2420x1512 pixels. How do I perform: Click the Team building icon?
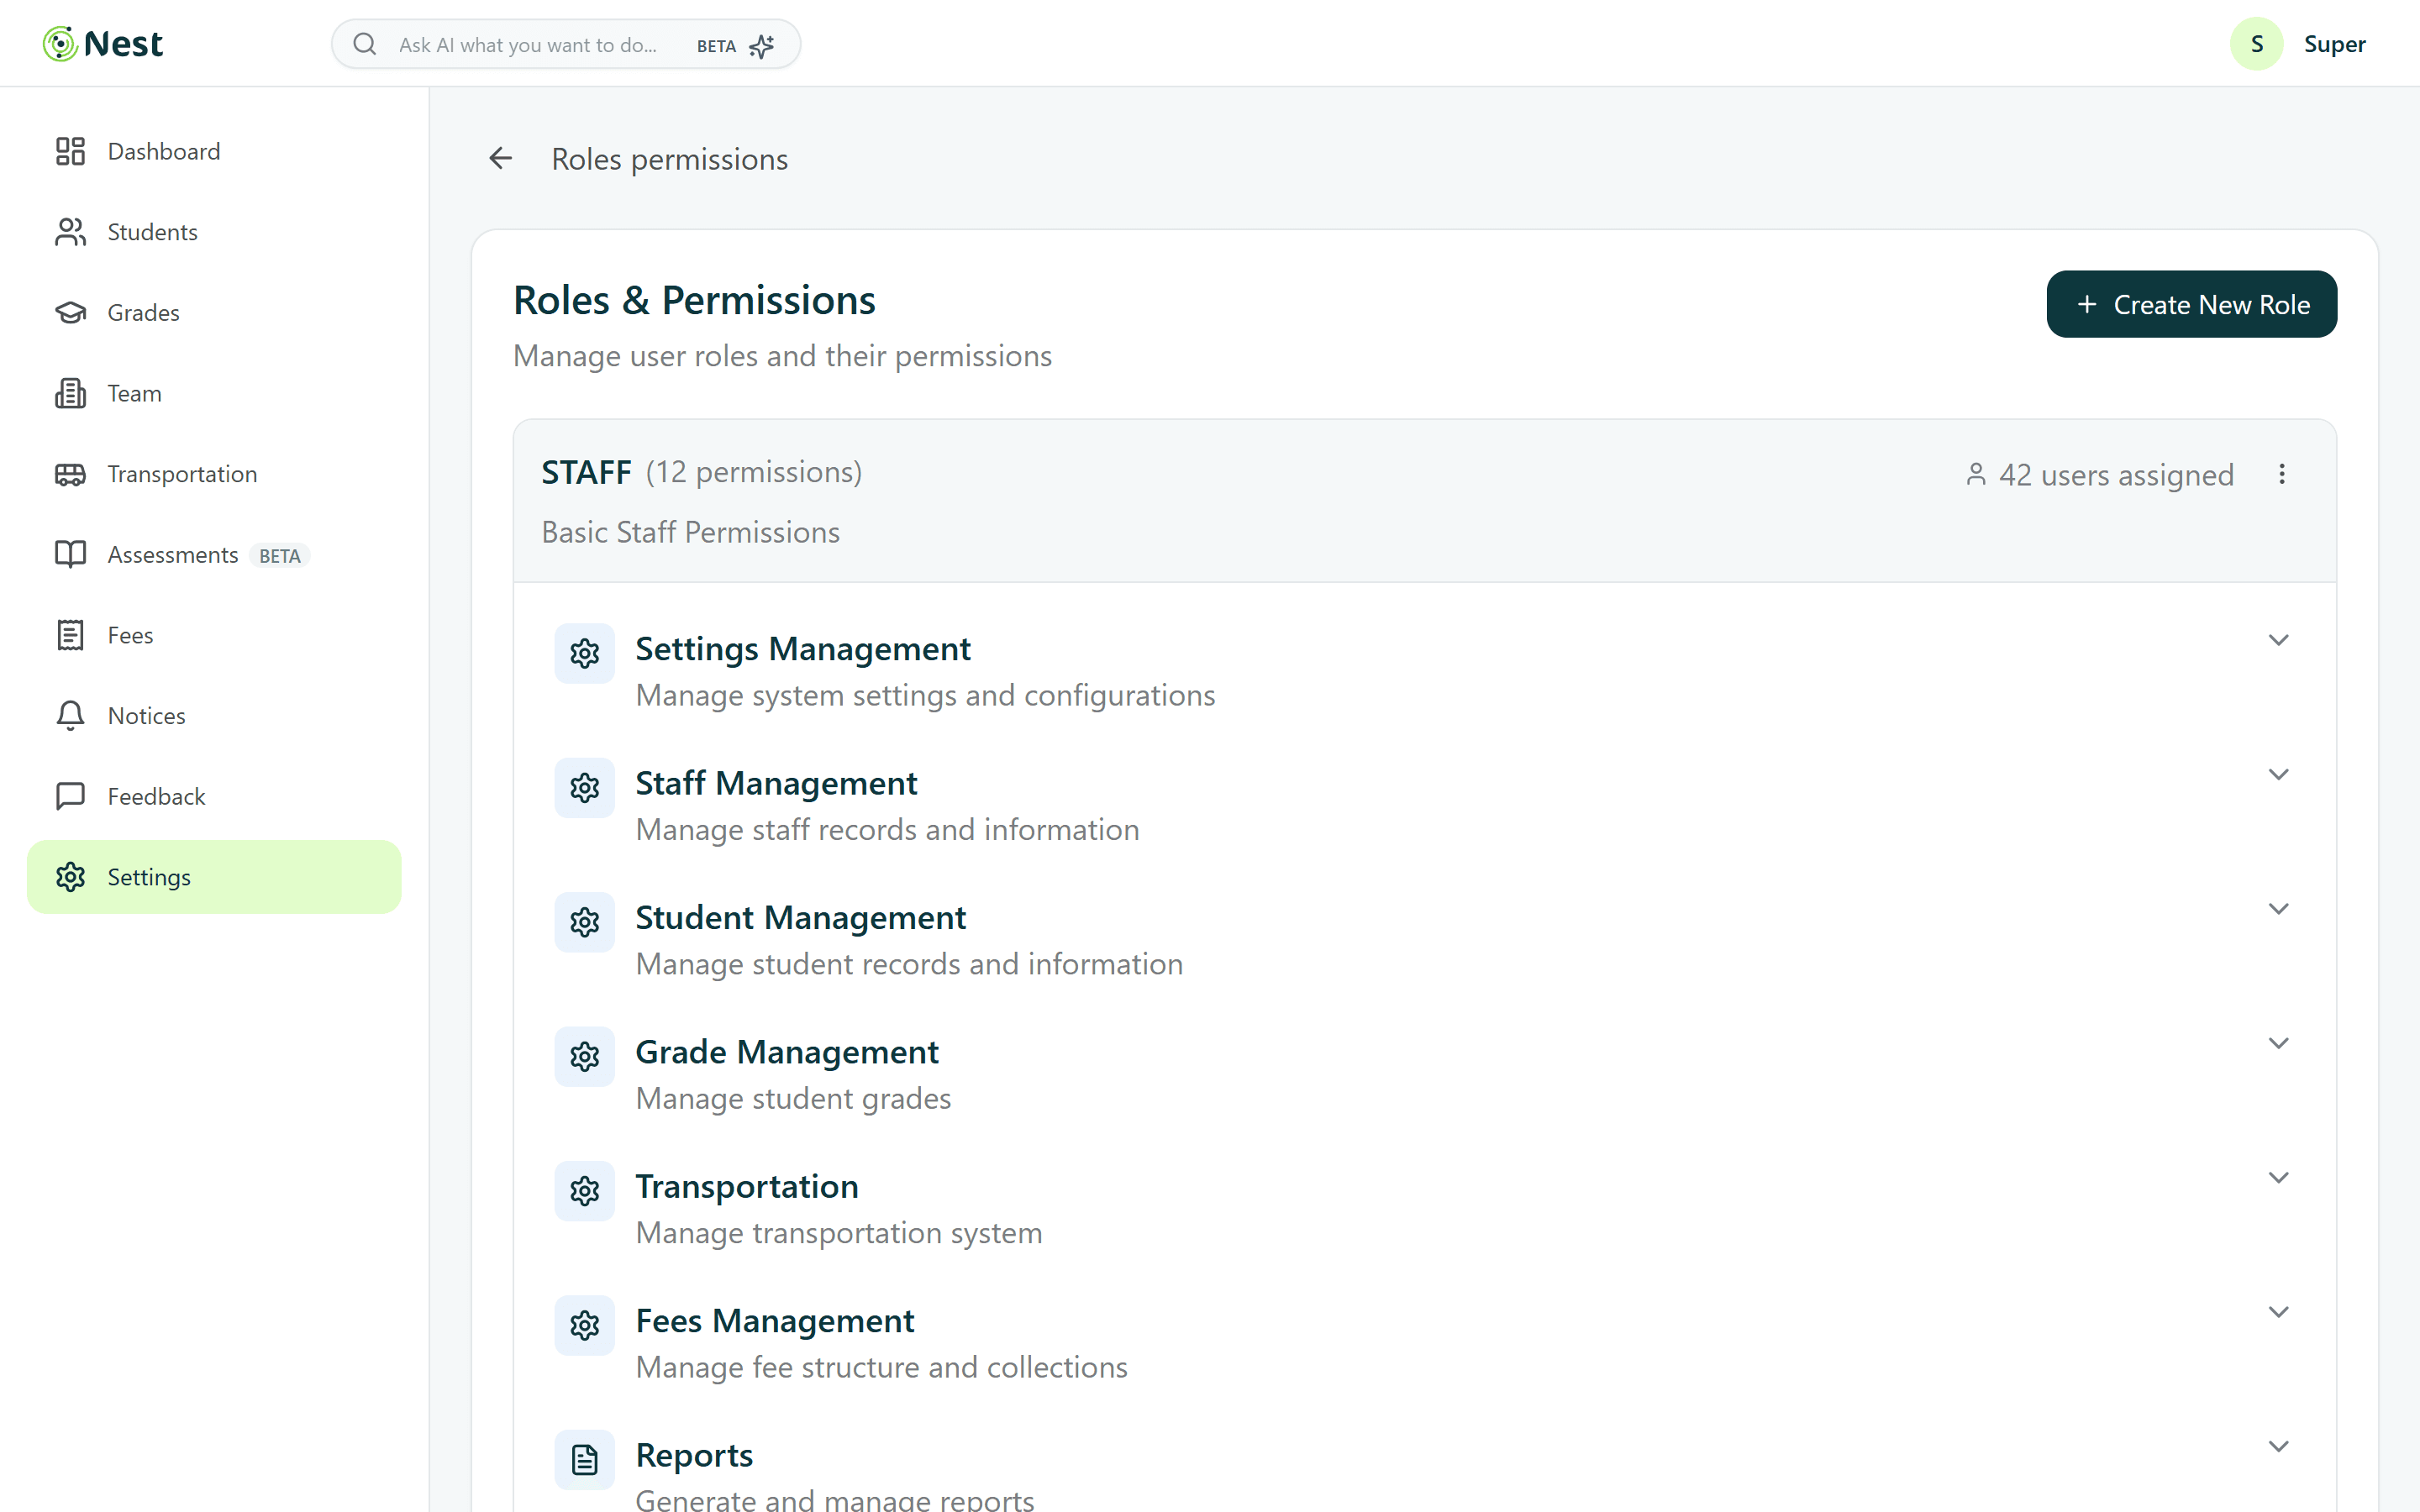[70, 393]
